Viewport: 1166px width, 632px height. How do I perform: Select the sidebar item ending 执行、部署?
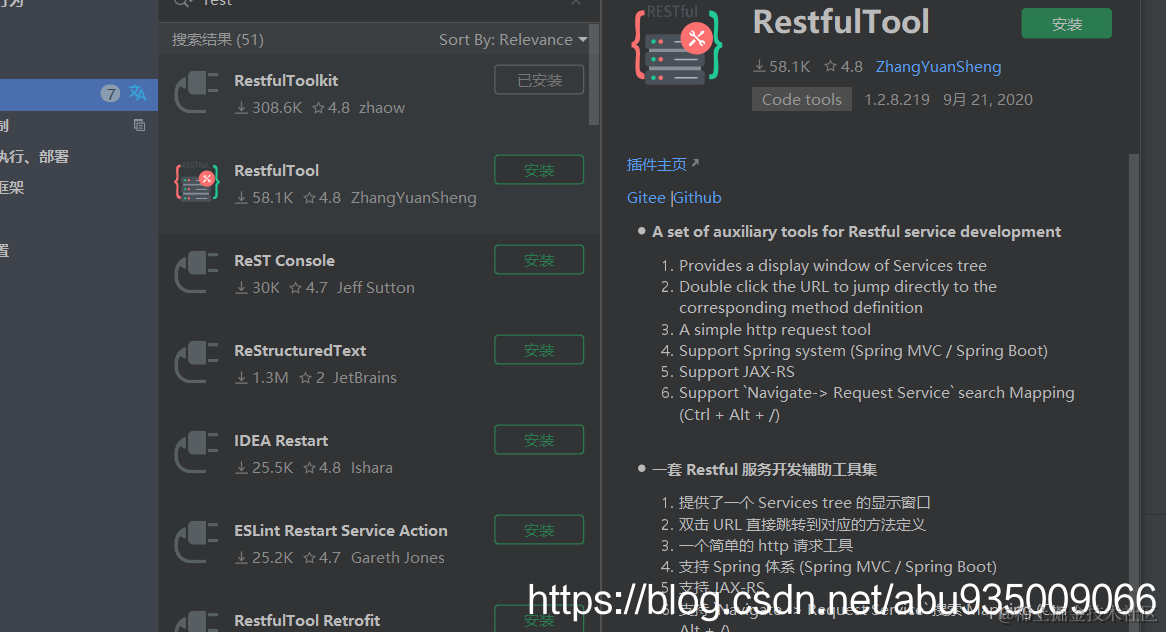(34, 157)
